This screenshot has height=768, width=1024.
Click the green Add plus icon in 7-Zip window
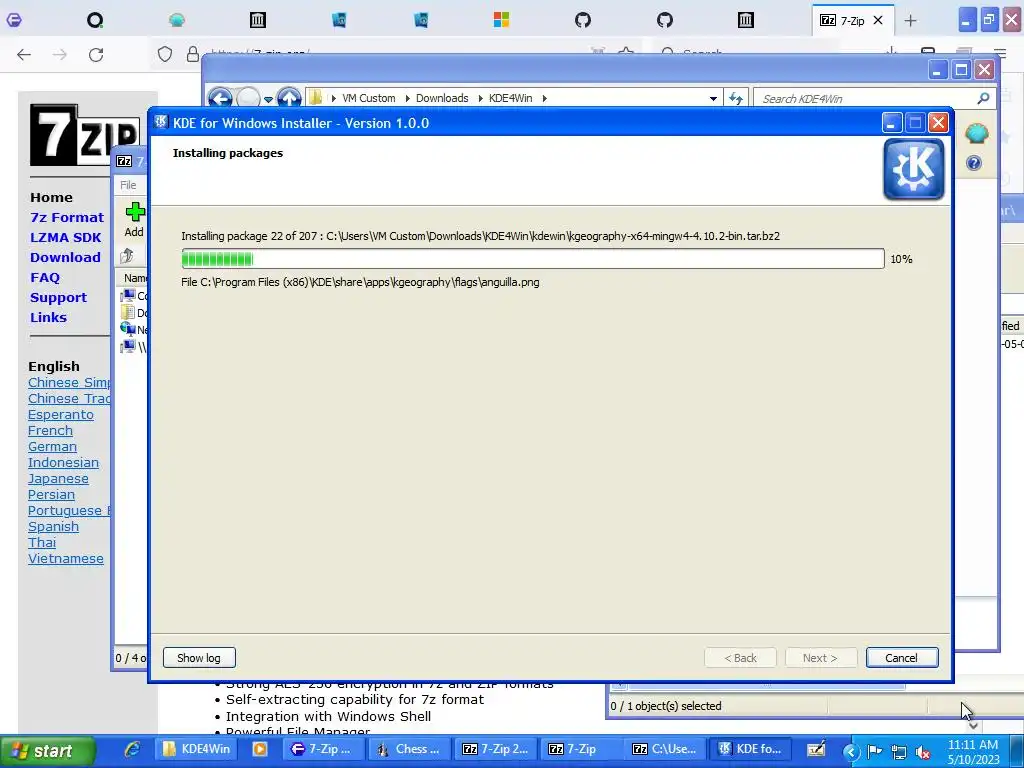click(x=135, y=212)
